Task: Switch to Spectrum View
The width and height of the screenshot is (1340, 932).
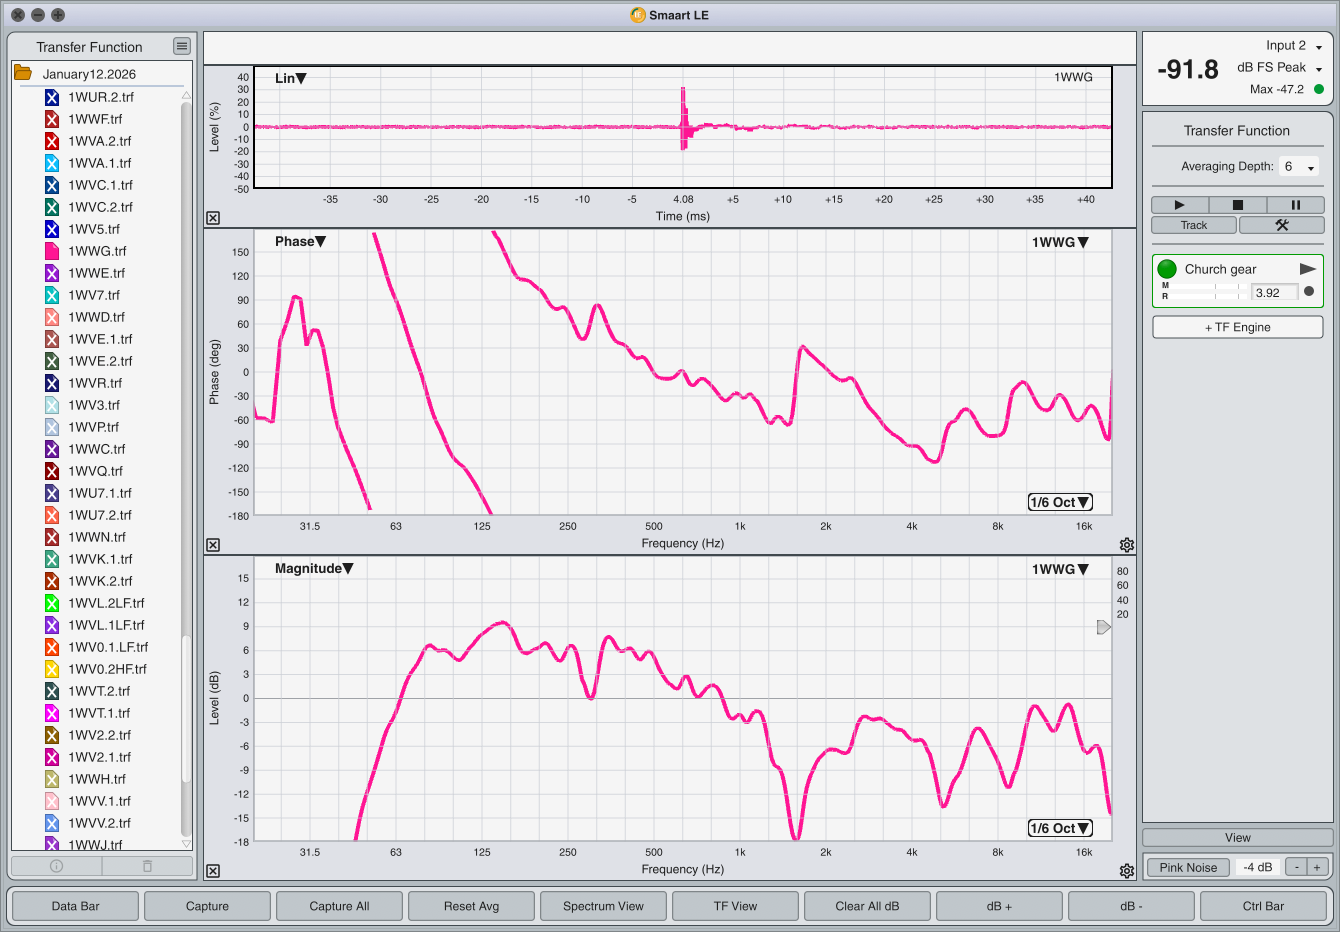Action: 603,906
